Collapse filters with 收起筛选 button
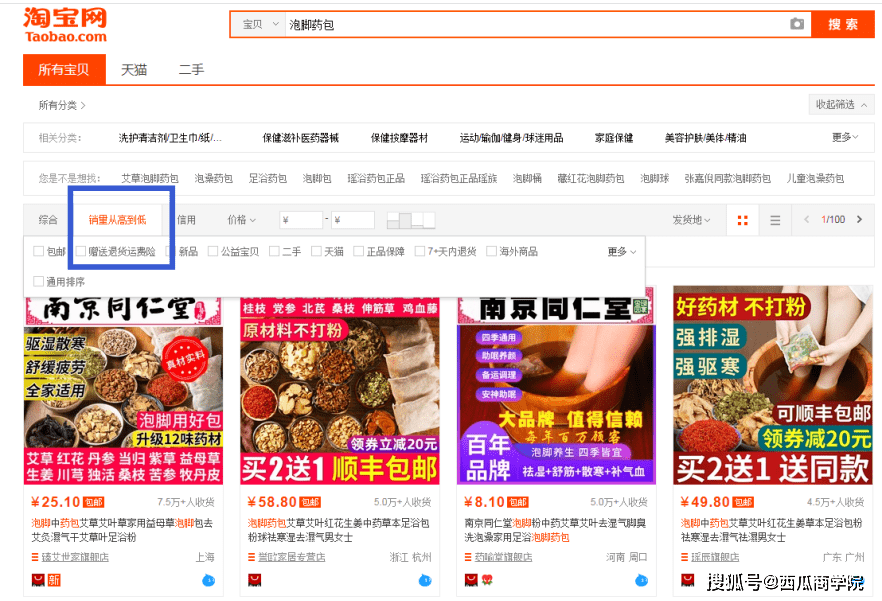Screen dimensions: 882x601 tap(841, 105)
